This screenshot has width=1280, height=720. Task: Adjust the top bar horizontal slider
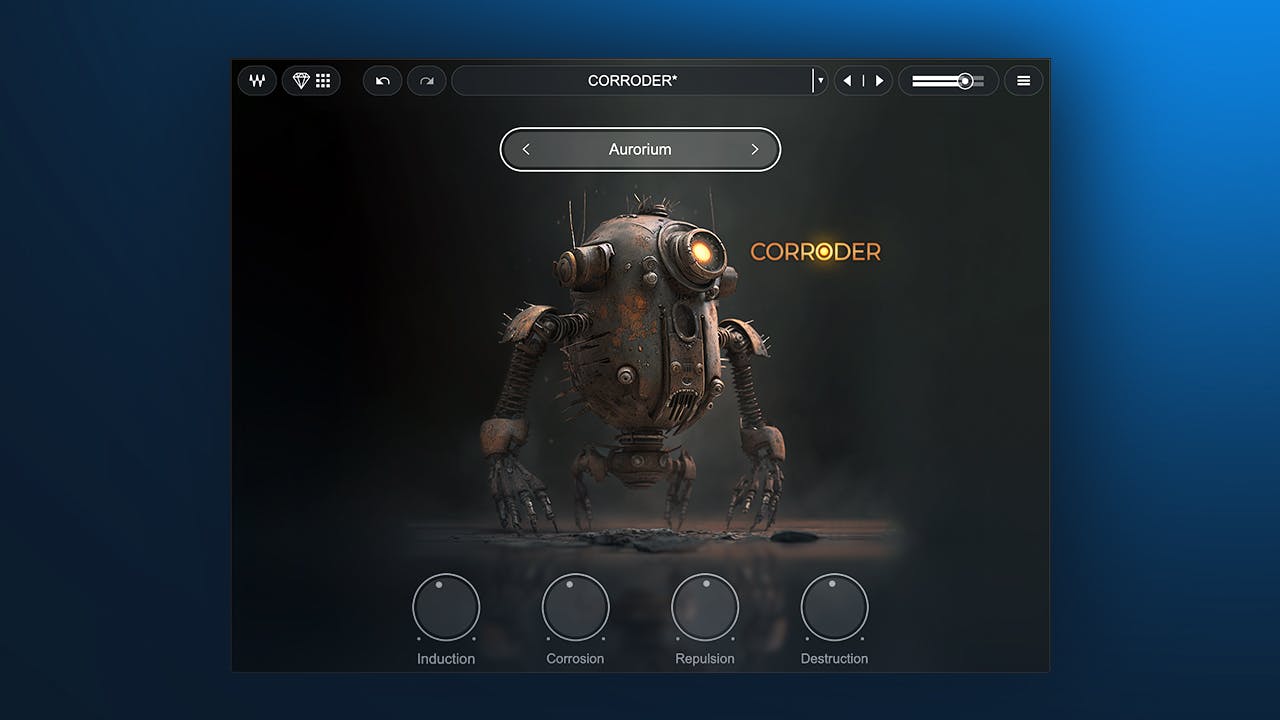(948, 81)
